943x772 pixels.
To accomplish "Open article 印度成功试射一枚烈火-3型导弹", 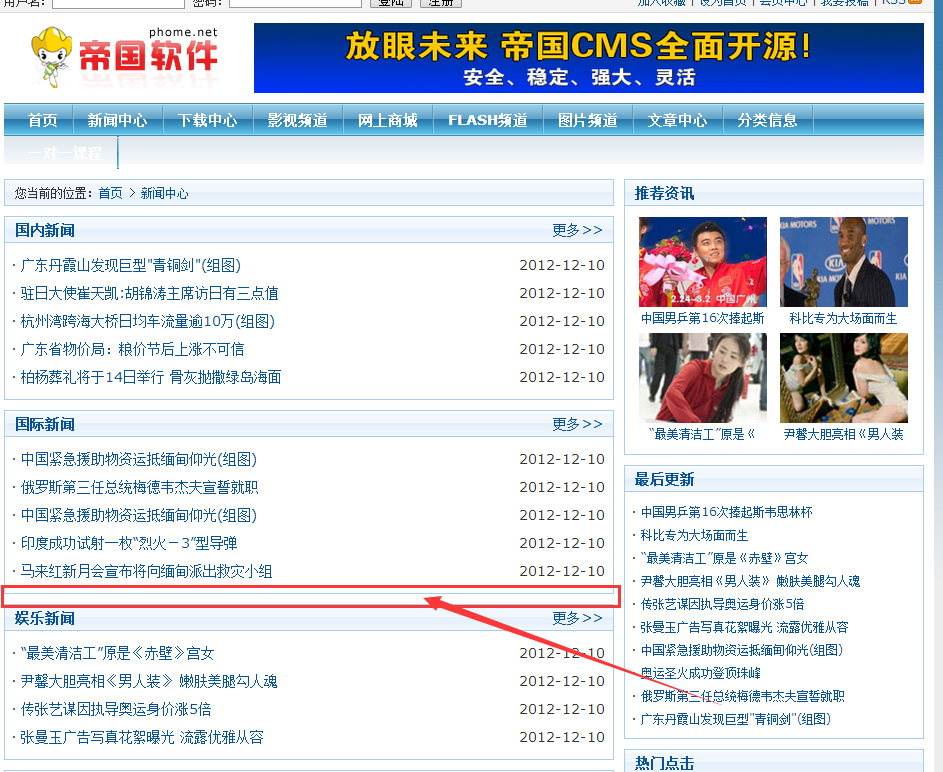I will [129, 543].
